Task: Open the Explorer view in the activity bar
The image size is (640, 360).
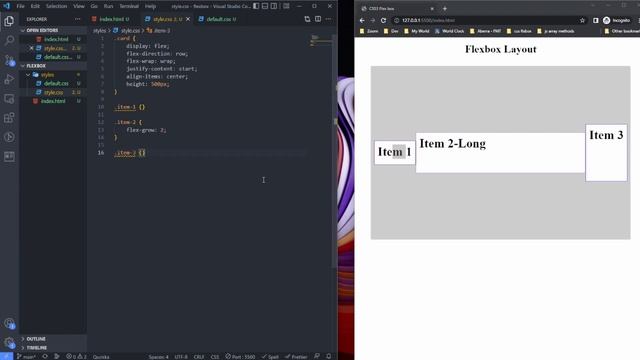Action: click(9, 21)
